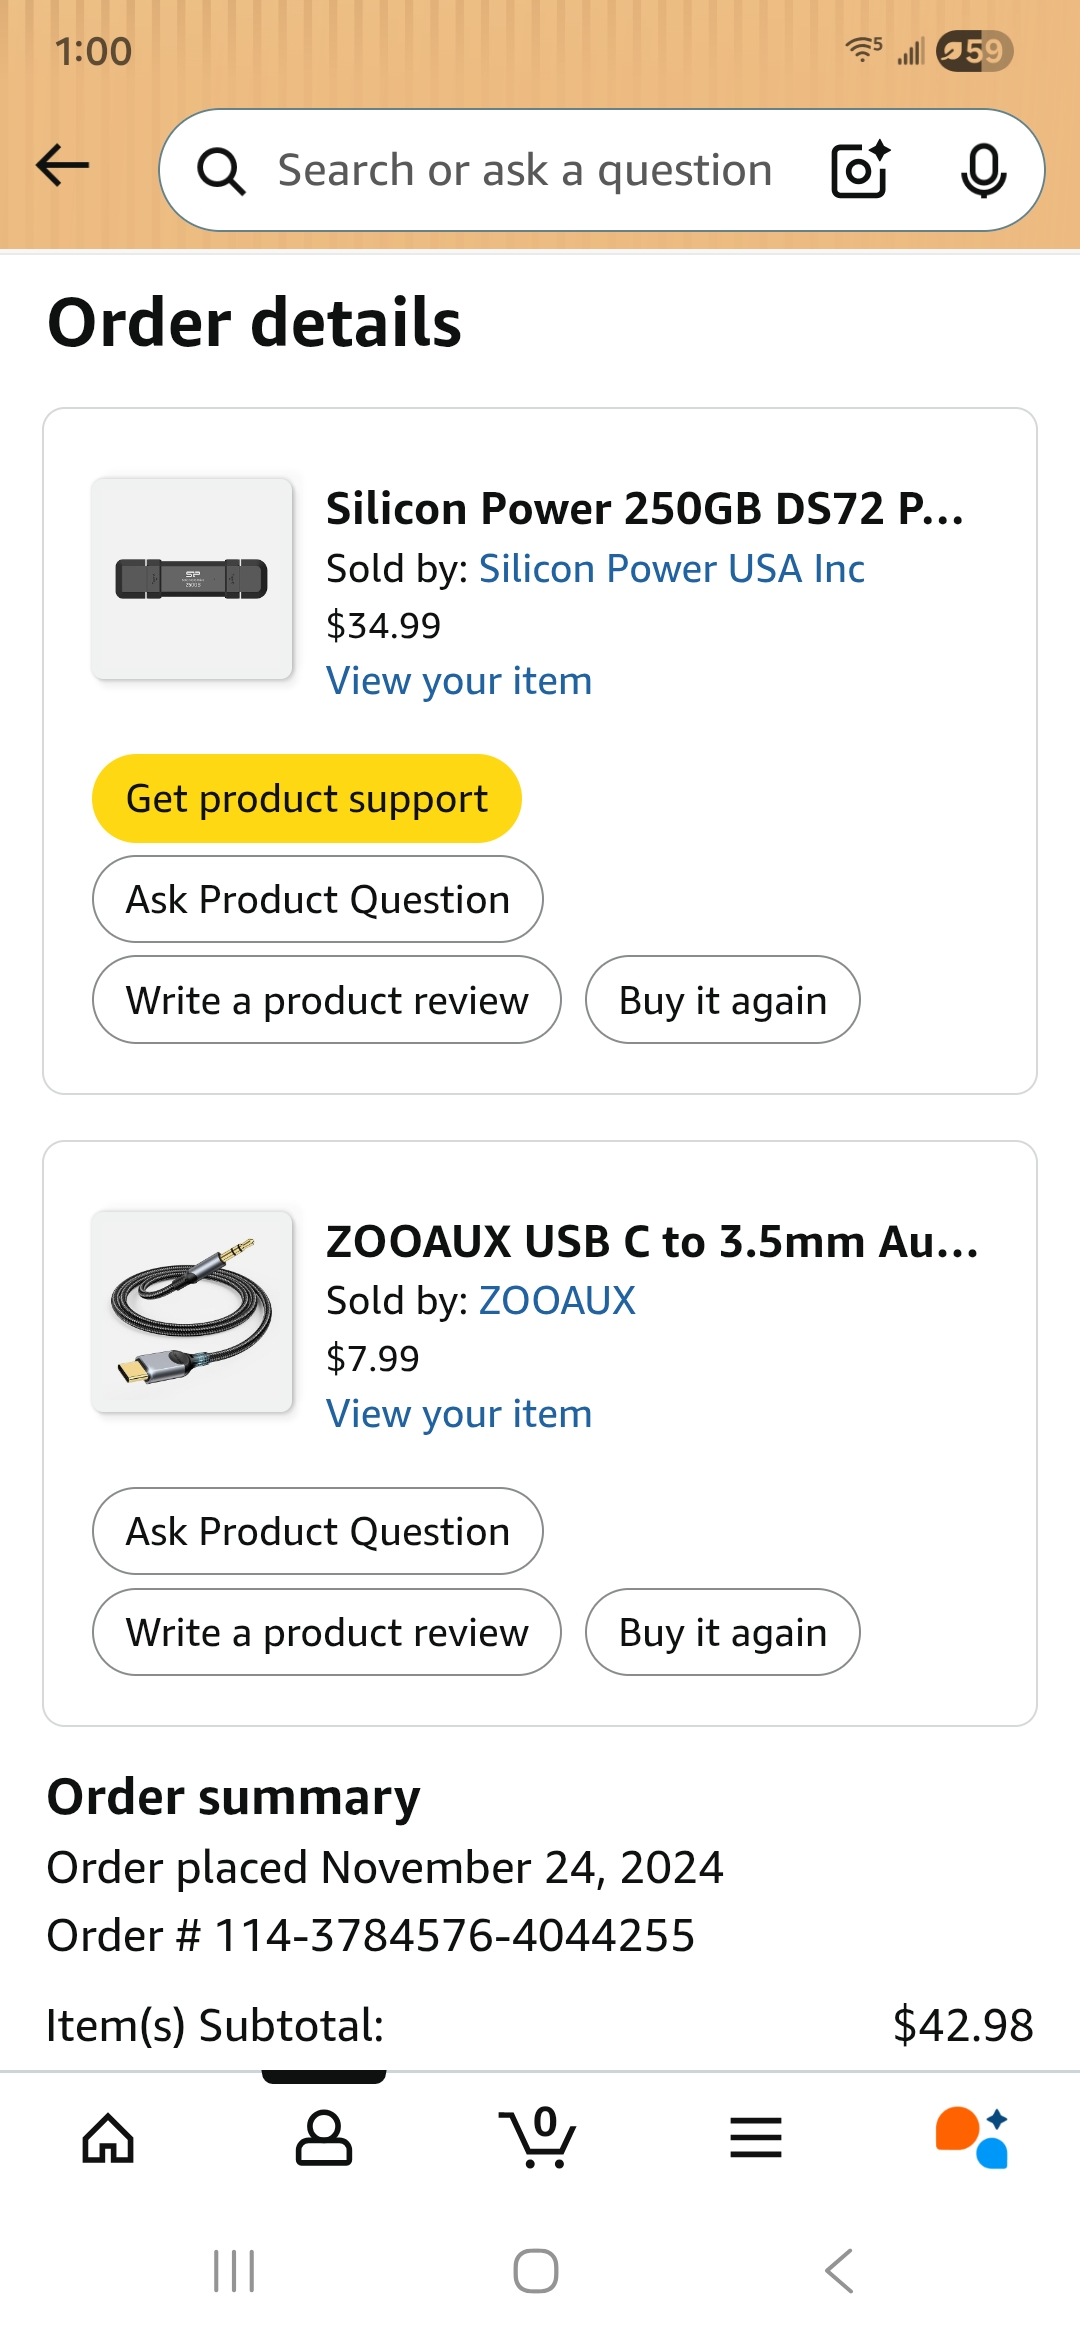Tap the back arrow in header

pos(63,166)
